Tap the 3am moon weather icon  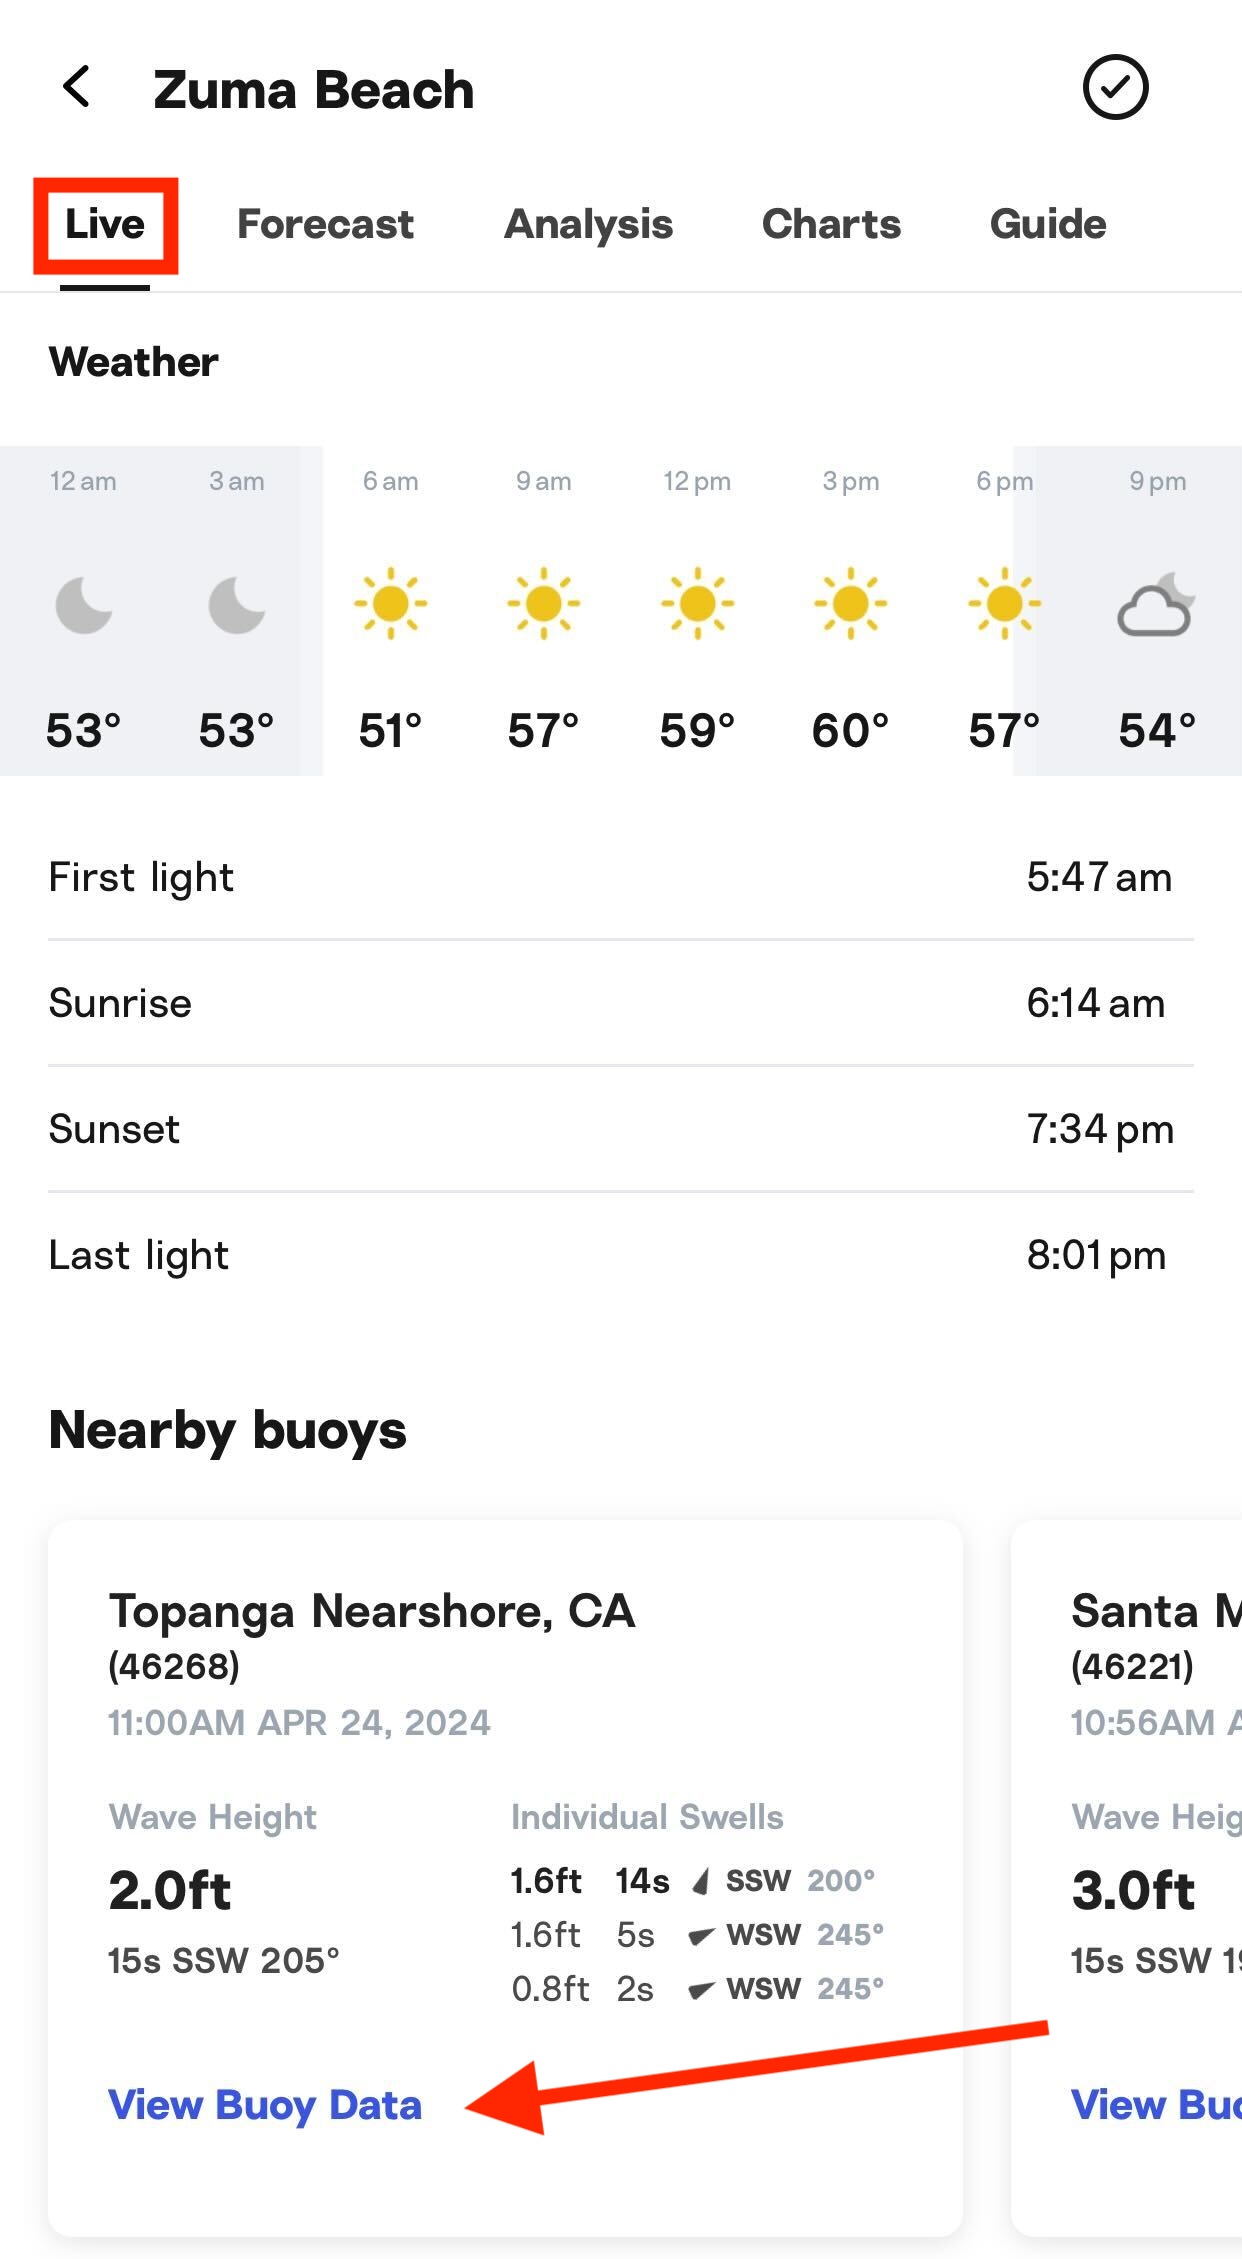[237, 605]
